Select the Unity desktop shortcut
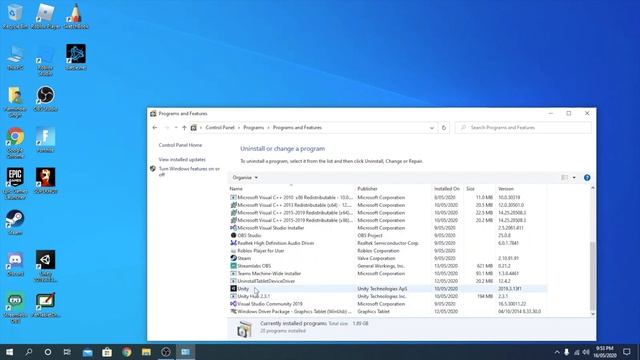640x360 pixels. coord(45,266)
